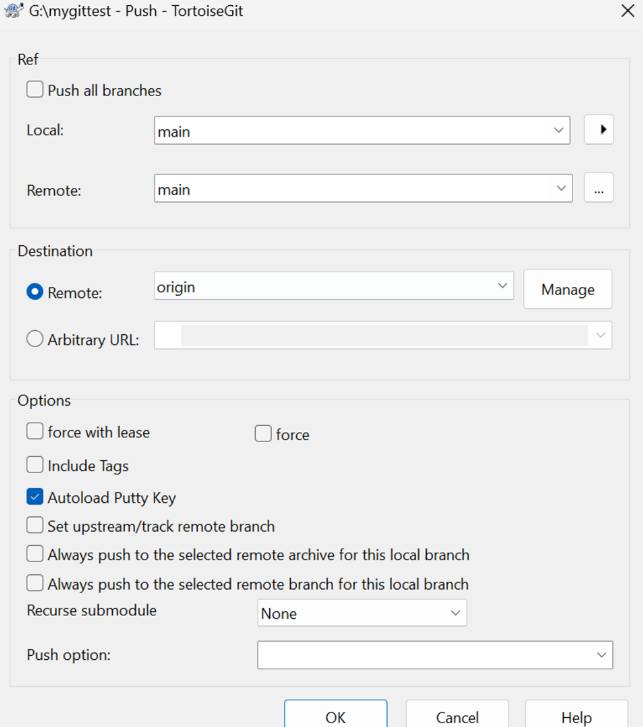Enable Include Tags checkbox
643x727 pixels.
click(x=35, y=465)
